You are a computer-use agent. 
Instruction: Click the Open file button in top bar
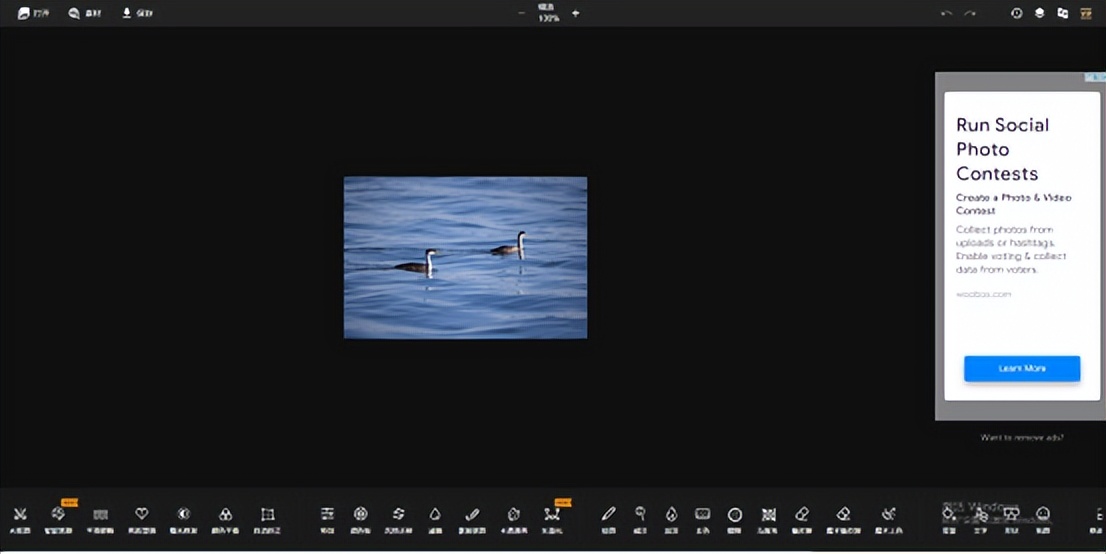pyautogui.click(x=33, y=14)
